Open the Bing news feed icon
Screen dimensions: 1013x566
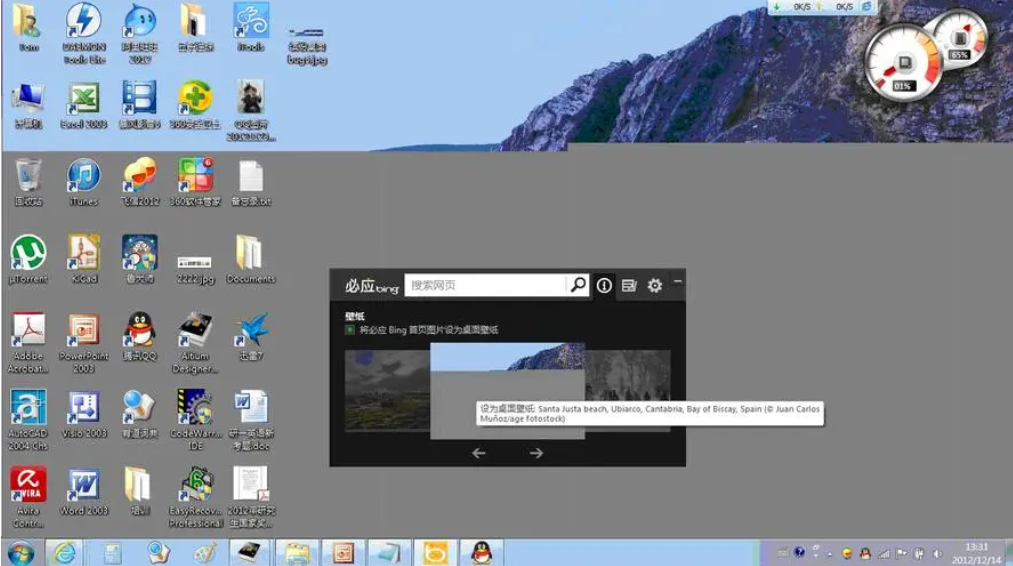pos(629,285)
